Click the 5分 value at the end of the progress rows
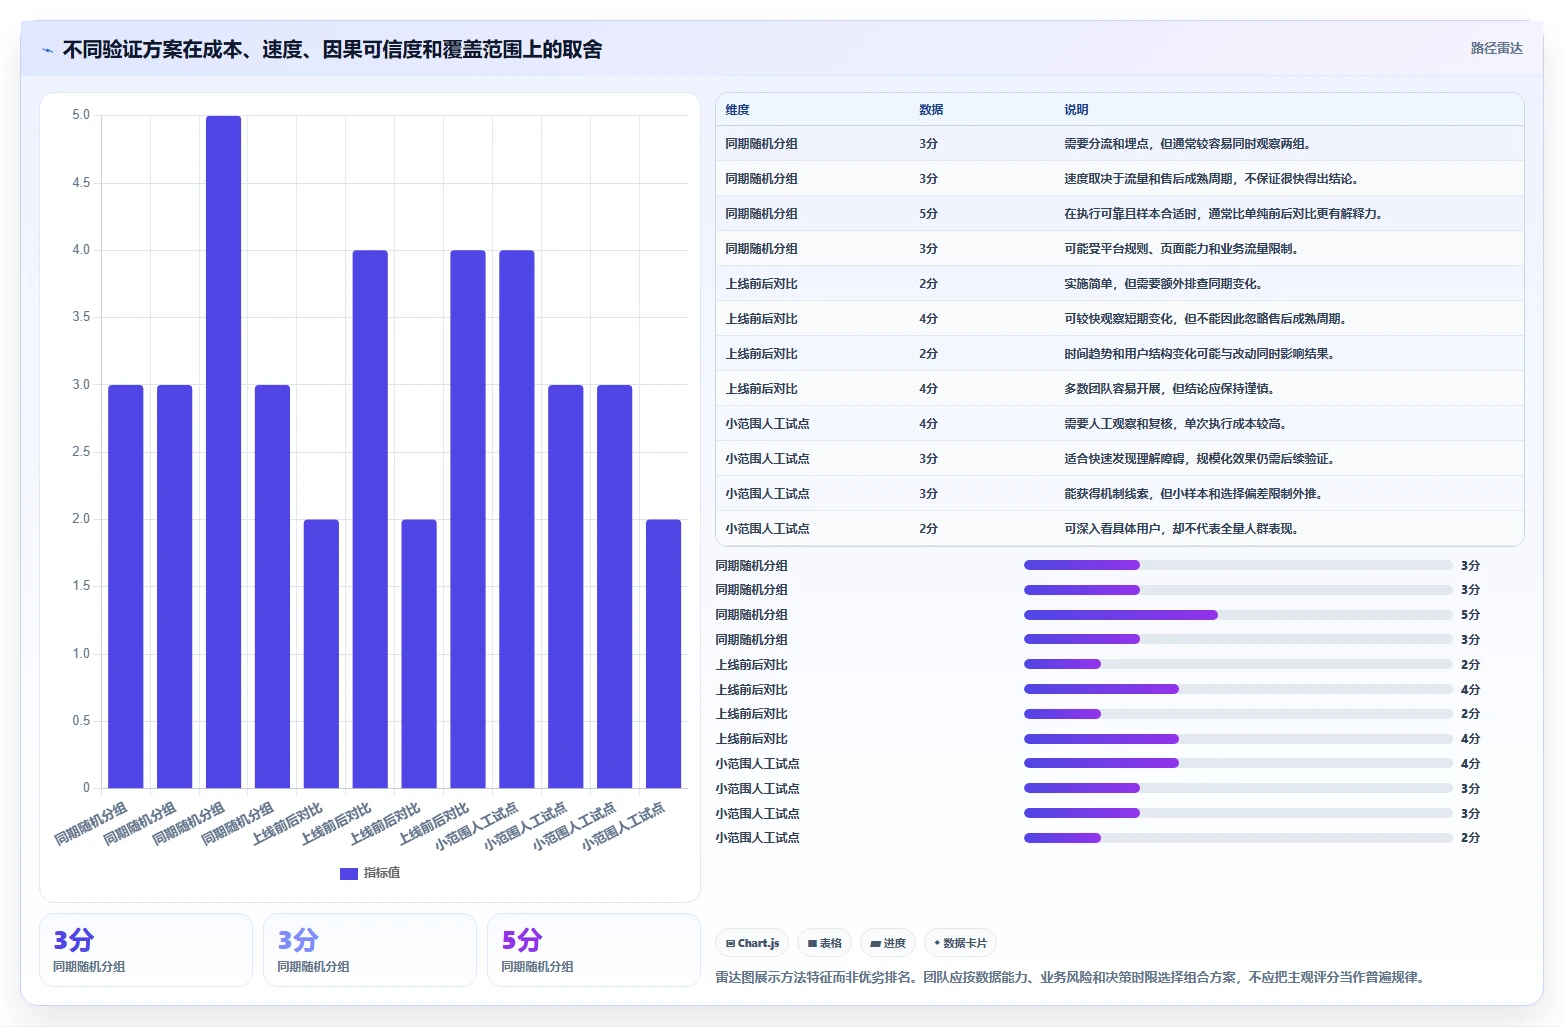 click(1470, 615)
